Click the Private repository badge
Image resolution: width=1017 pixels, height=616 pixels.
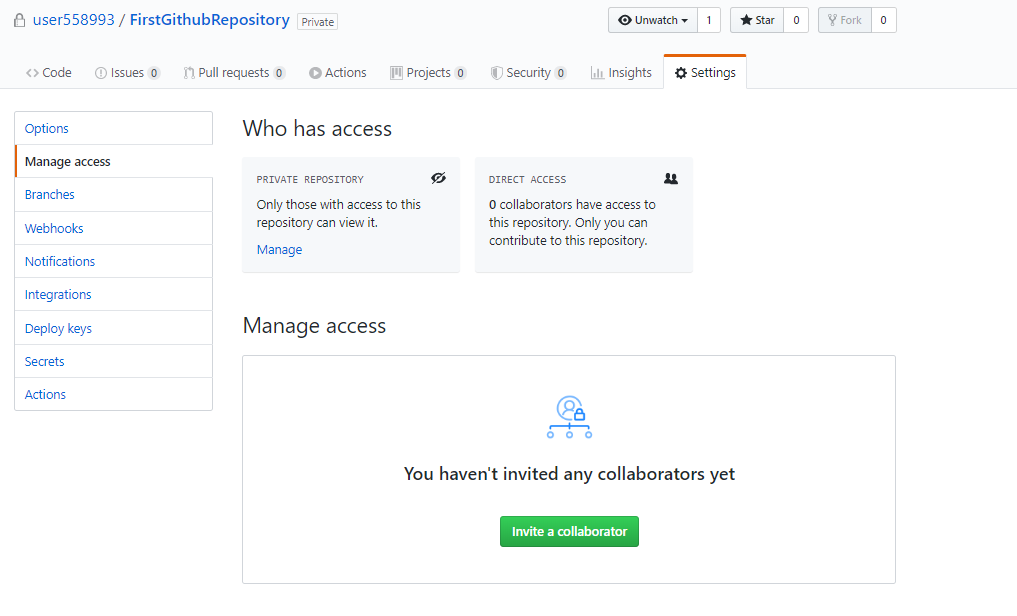(x=318, y=21)
